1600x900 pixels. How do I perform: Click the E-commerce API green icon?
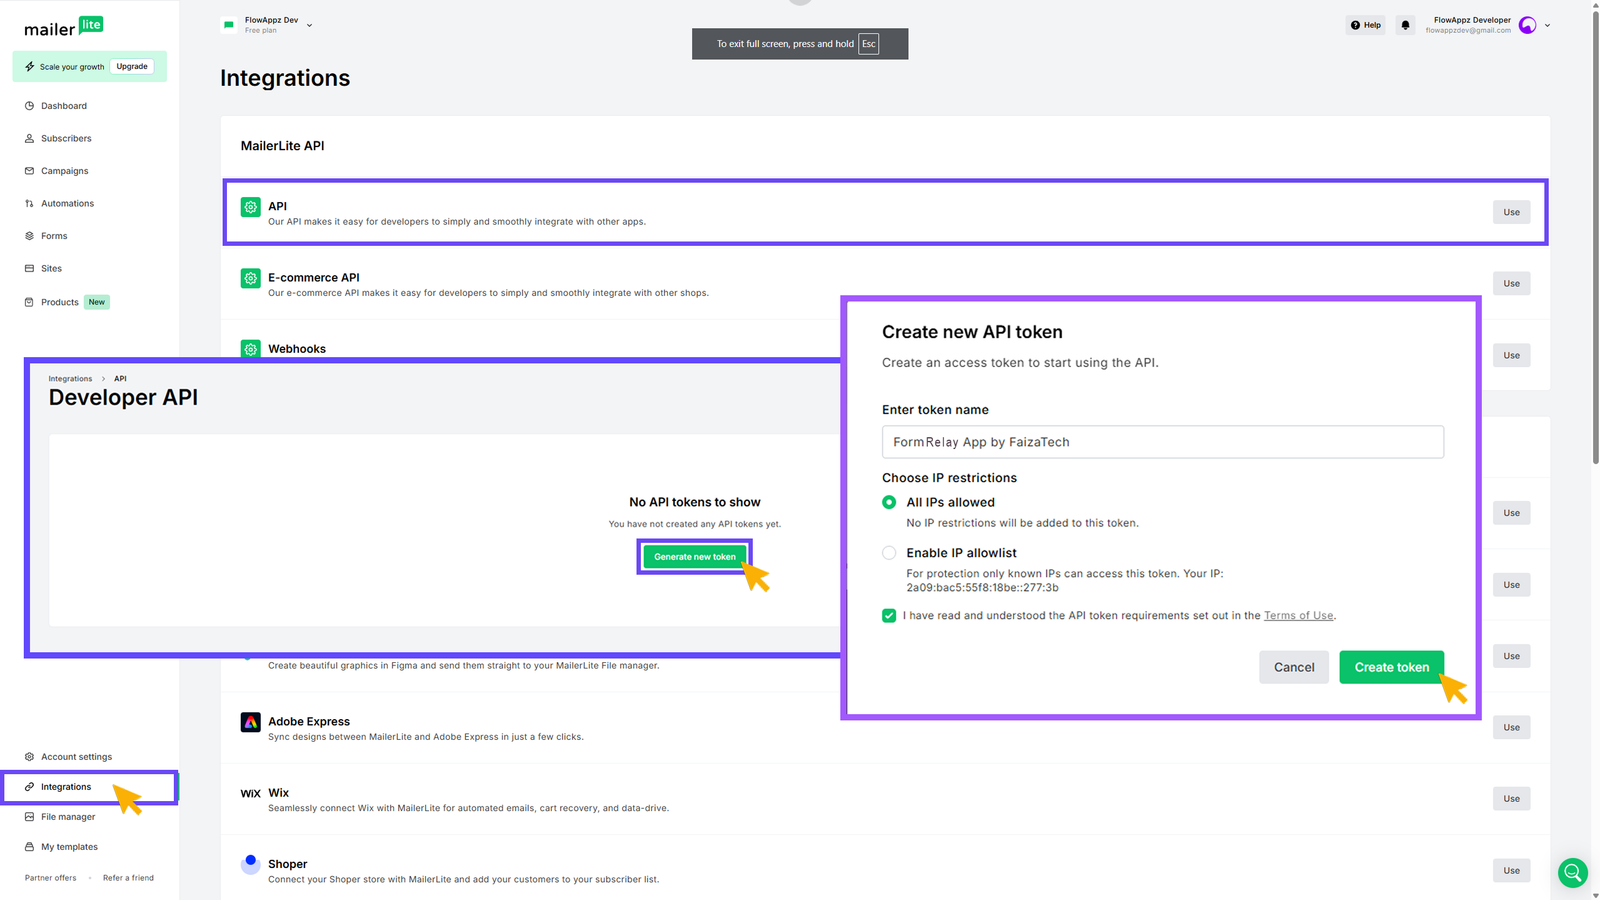(250, 278)
